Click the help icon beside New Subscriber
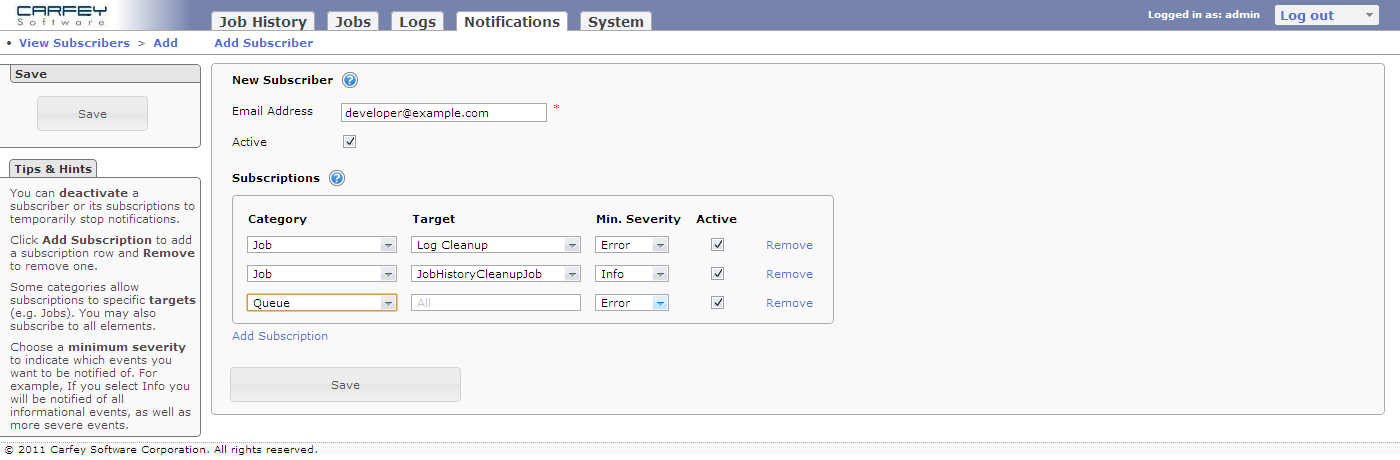 [350, 81]
